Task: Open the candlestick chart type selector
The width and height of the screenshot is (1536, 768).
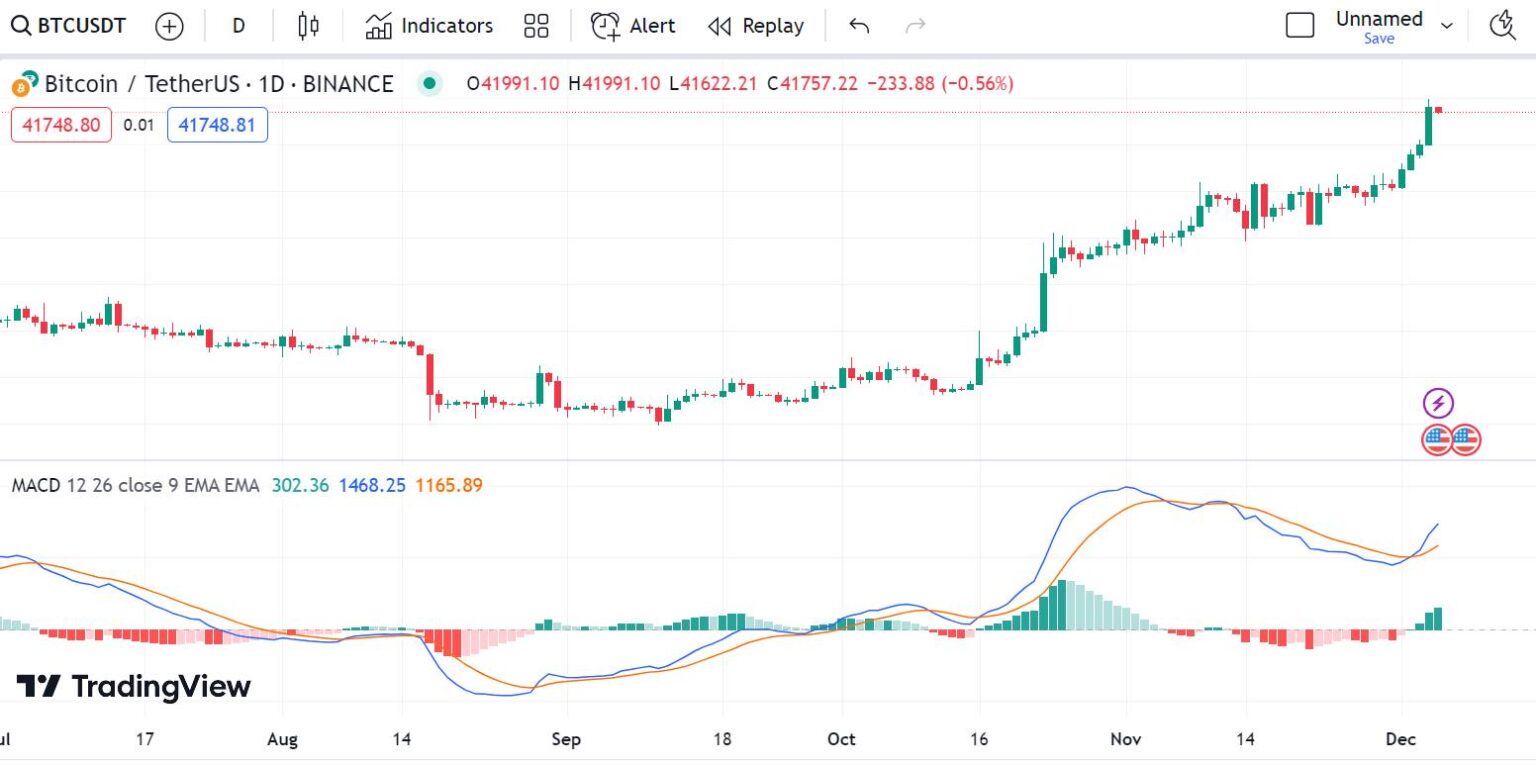Action: click(308, 26)
